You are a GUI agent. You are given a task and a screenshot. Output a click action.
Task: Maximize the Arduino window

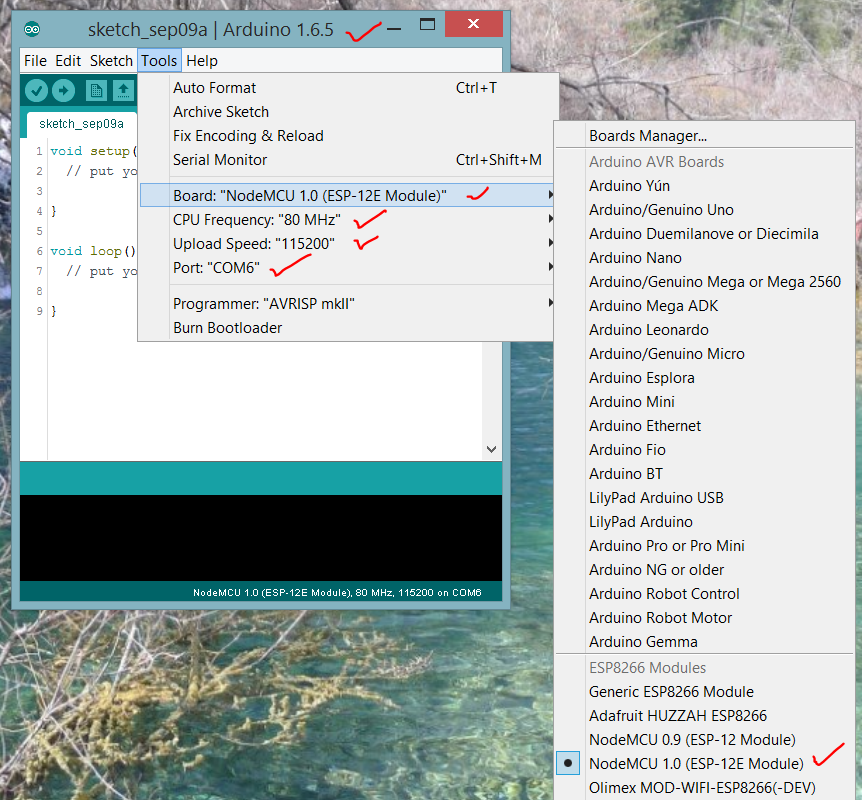[x=427, y=24]
